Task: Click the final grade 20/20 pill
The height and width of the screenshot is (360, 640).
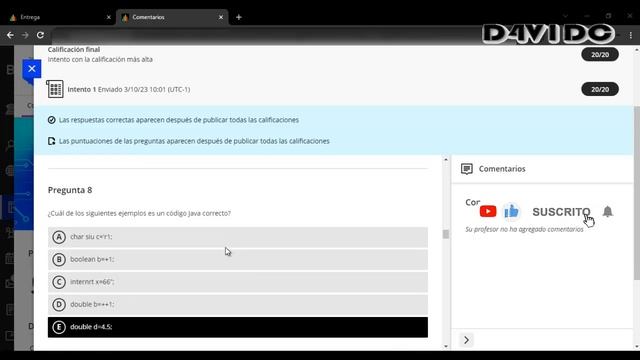Action: click(600, 54)
